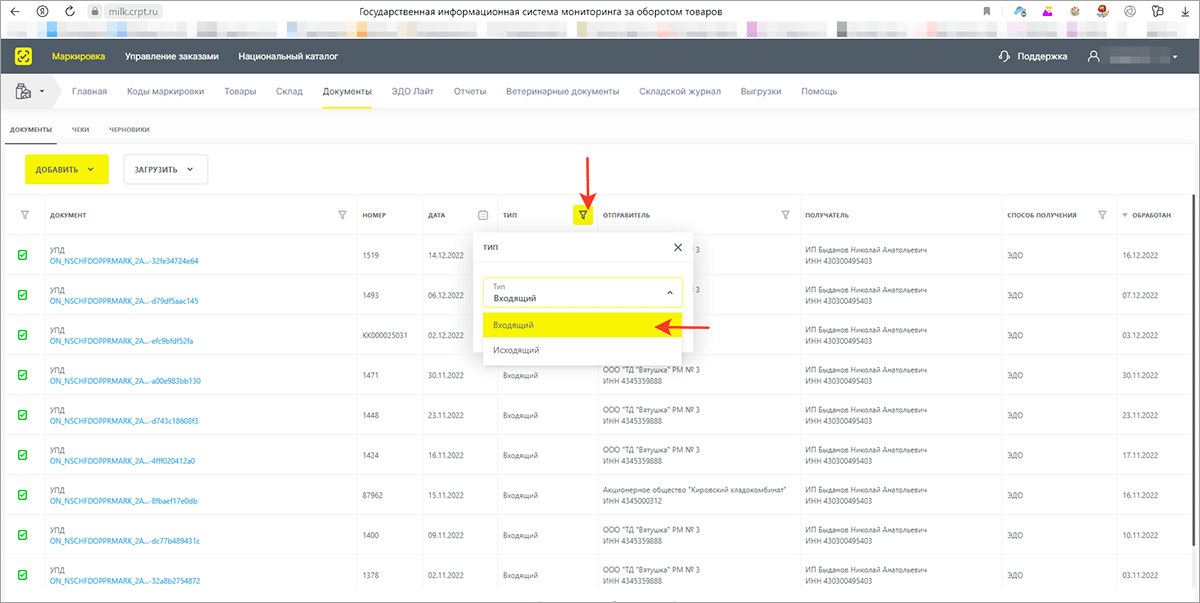Collapse the Тип combo box in popup

(x=669, y=292)
